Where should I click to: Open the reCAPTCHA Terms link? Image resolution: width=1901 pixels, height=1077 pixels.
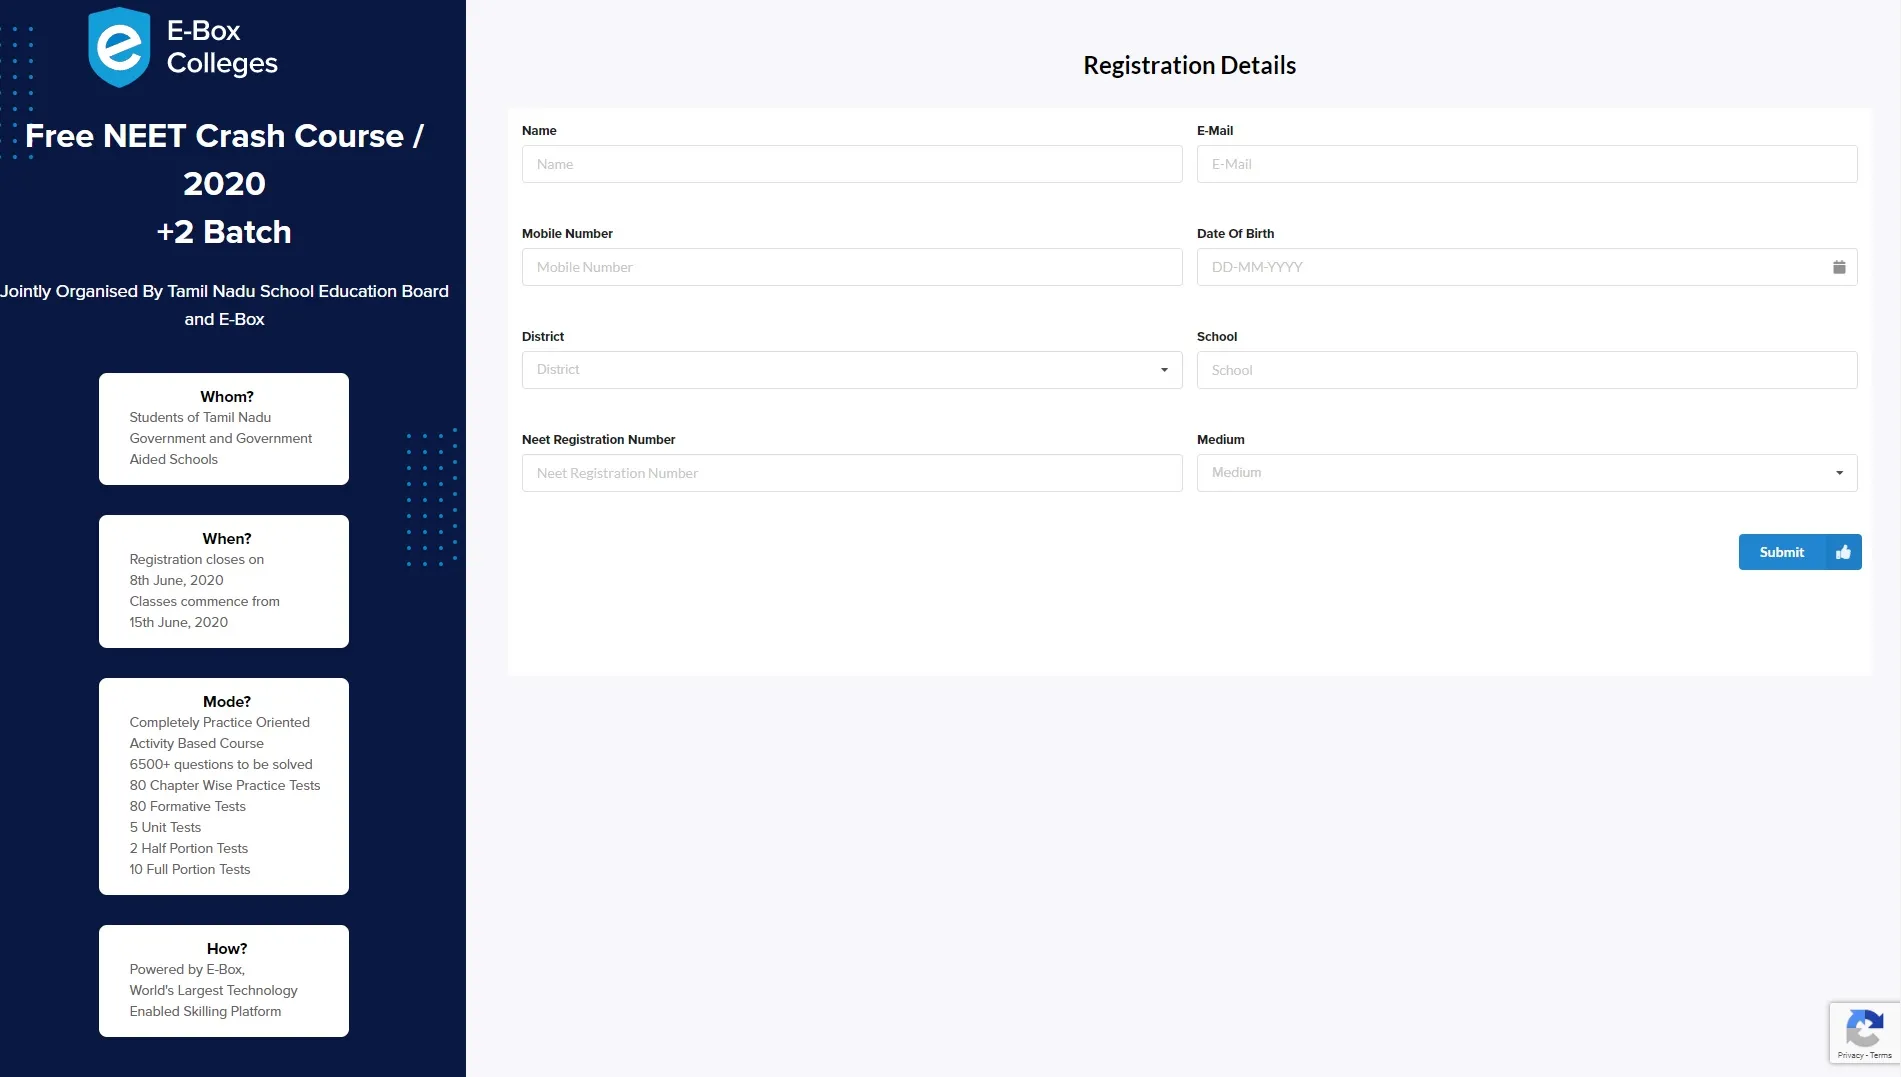click(1881, 1055)
